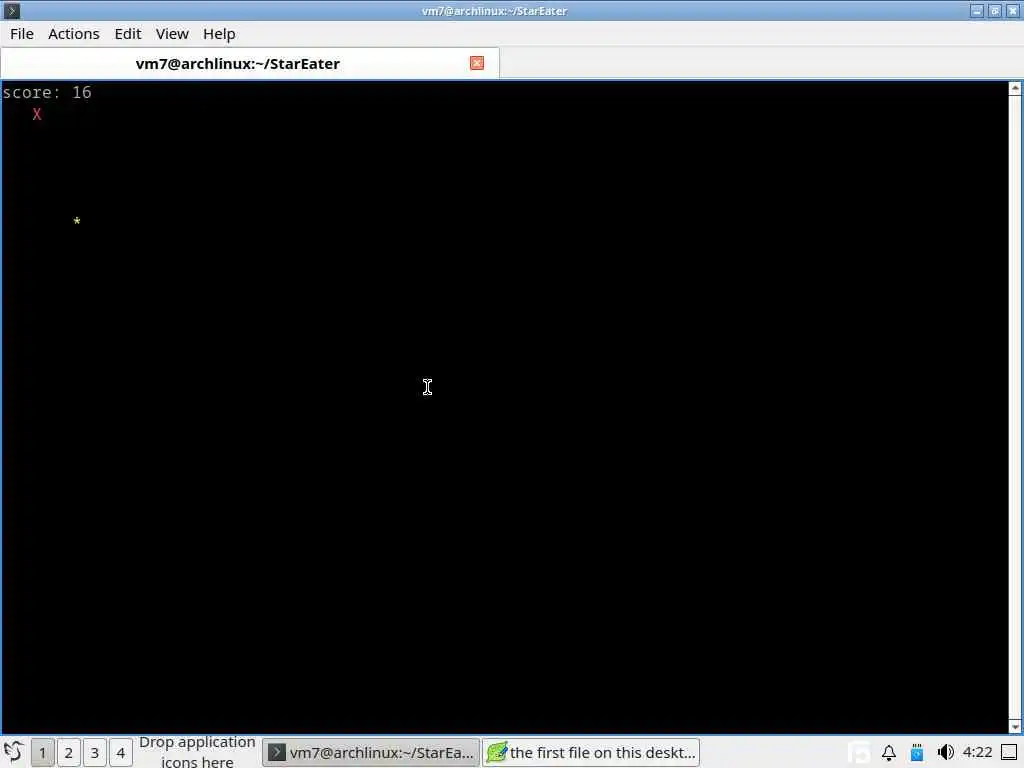Viewport: 1024px width, 768px height.
Task: Close the StarEater terminal tab
Action: [x=477, y=63]
